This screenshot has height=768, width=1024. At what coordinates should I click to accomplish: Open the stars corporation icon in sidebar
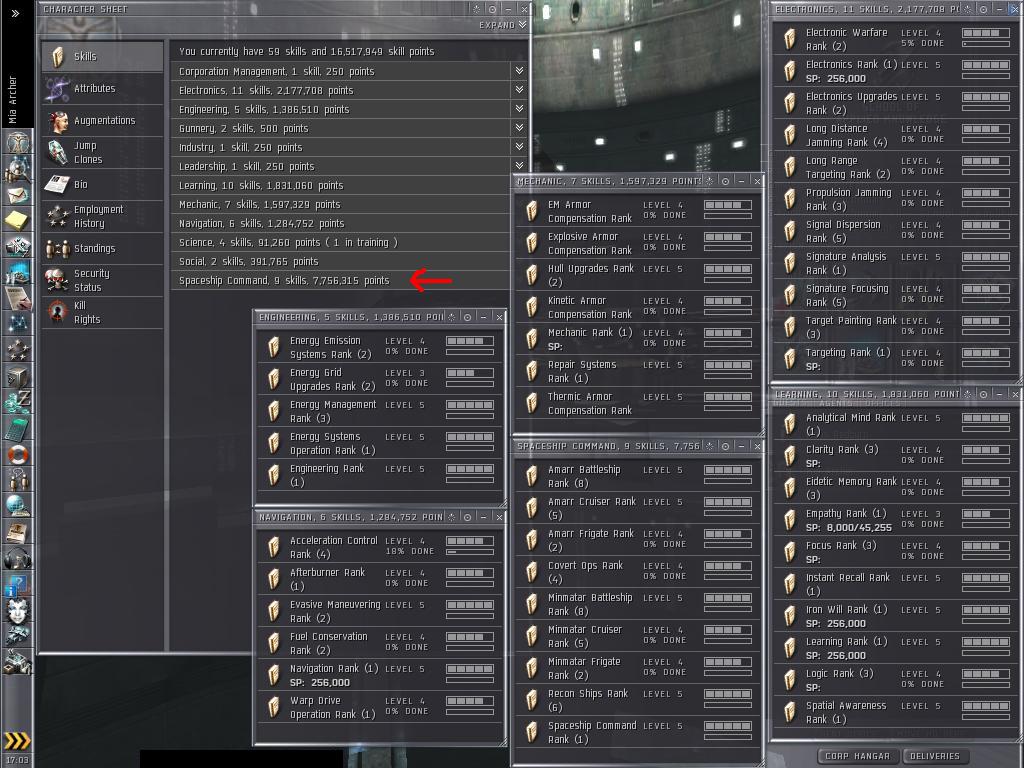(18, 349)
